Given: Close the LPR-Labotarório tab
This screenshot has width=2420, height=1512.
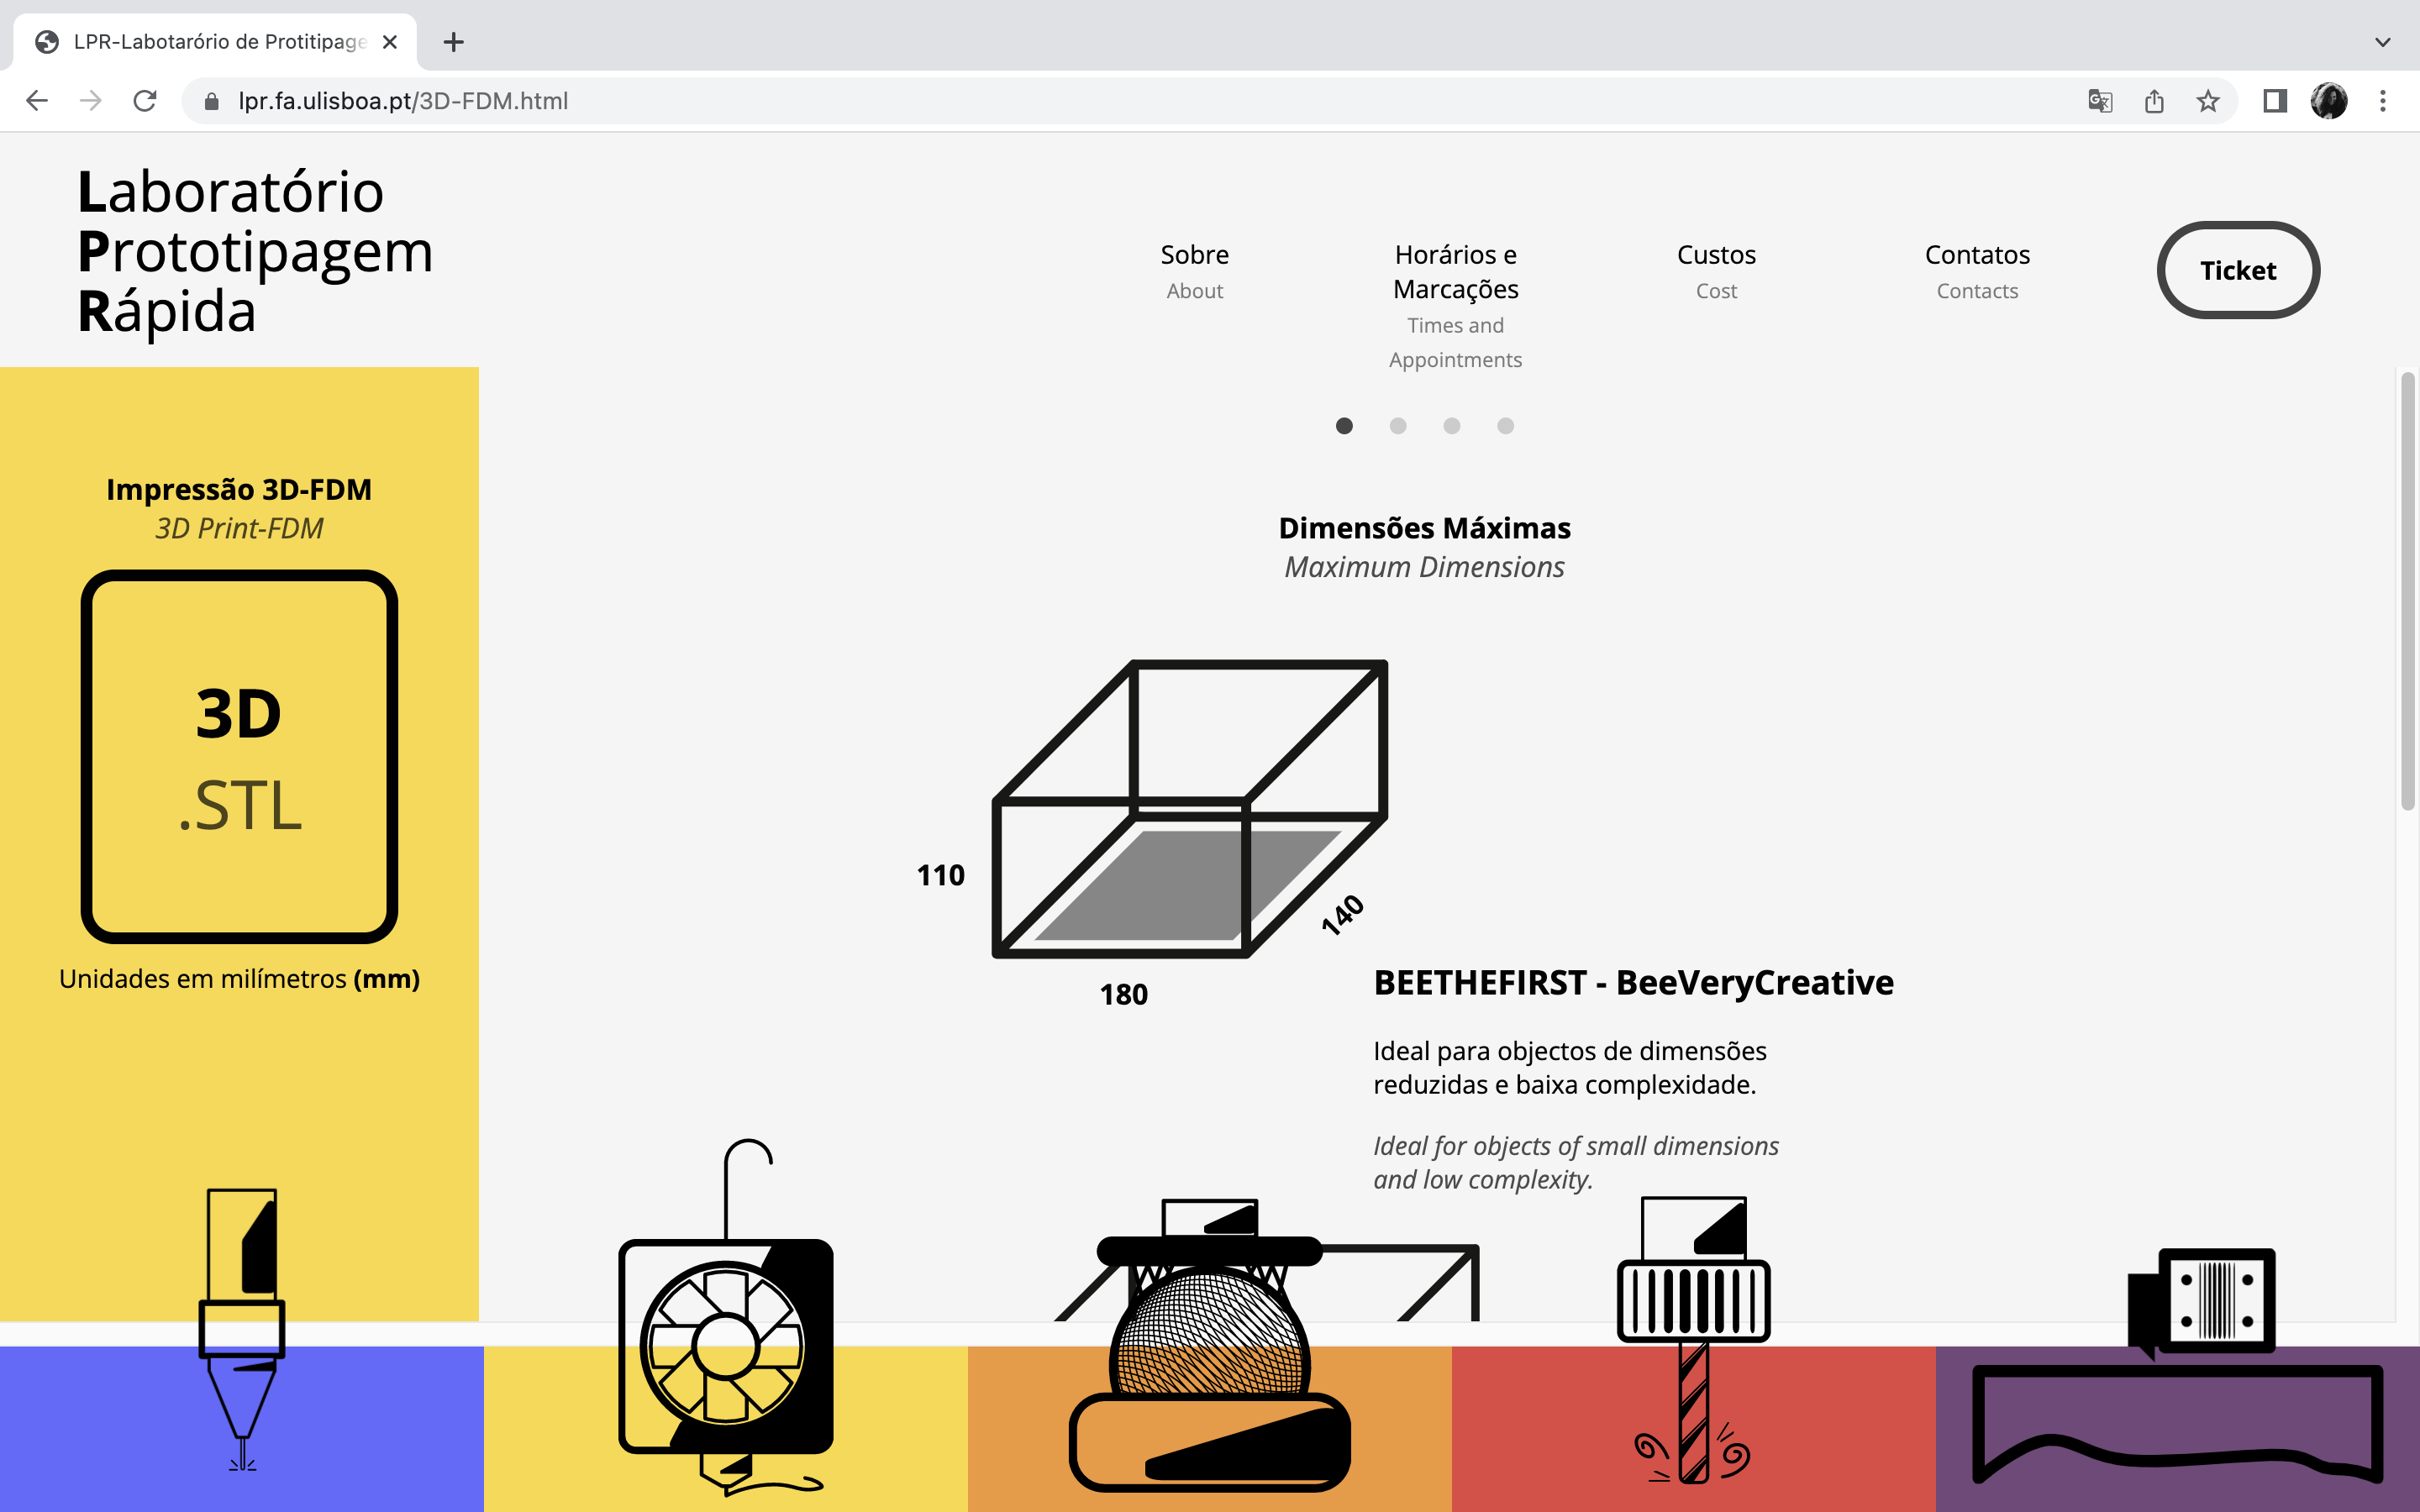Looking at the screenshot, I should click(x=390, y=42).
